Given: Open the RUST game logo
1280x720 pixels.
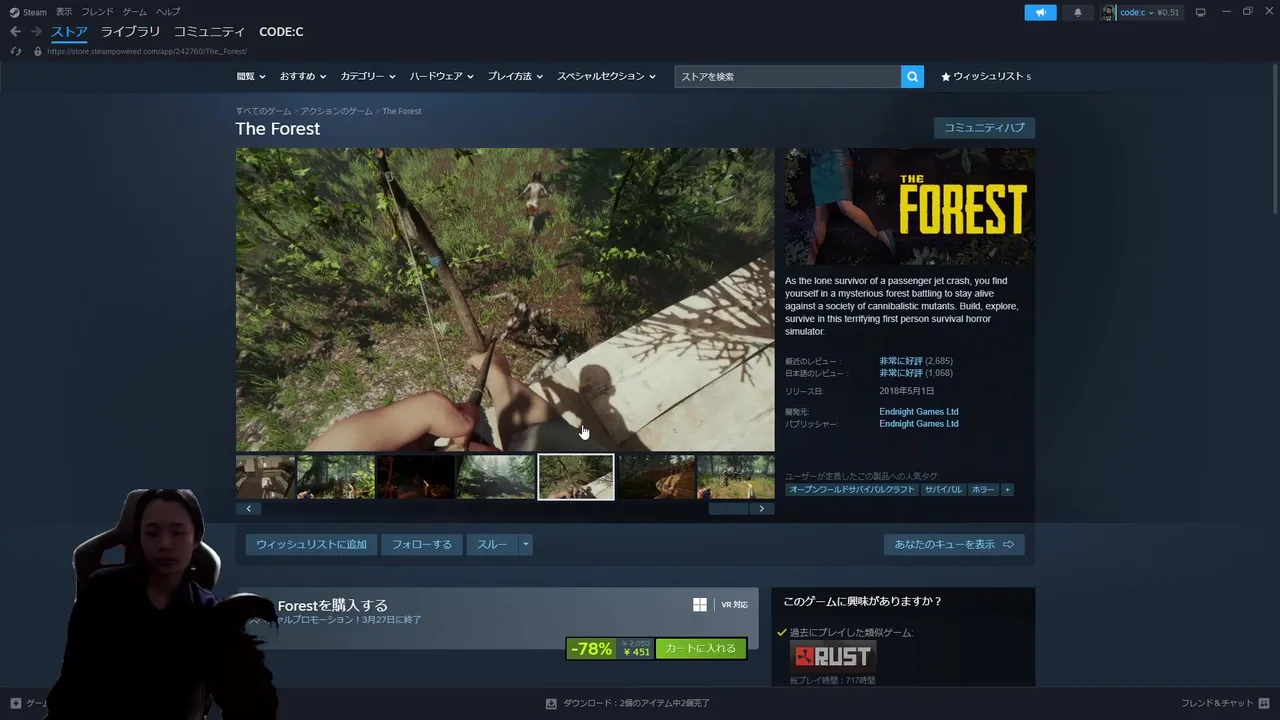Looking at the screenshot, I should click(834, 656).
